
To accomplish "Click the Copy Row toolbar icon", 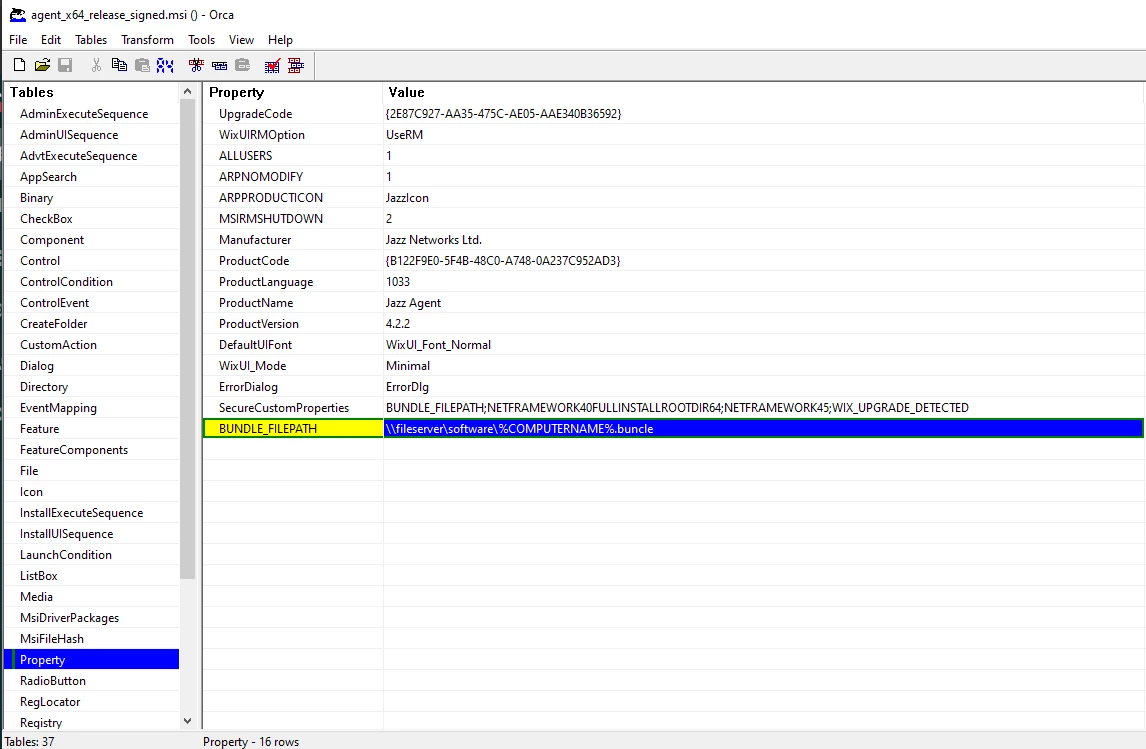I will pos(219,65).
